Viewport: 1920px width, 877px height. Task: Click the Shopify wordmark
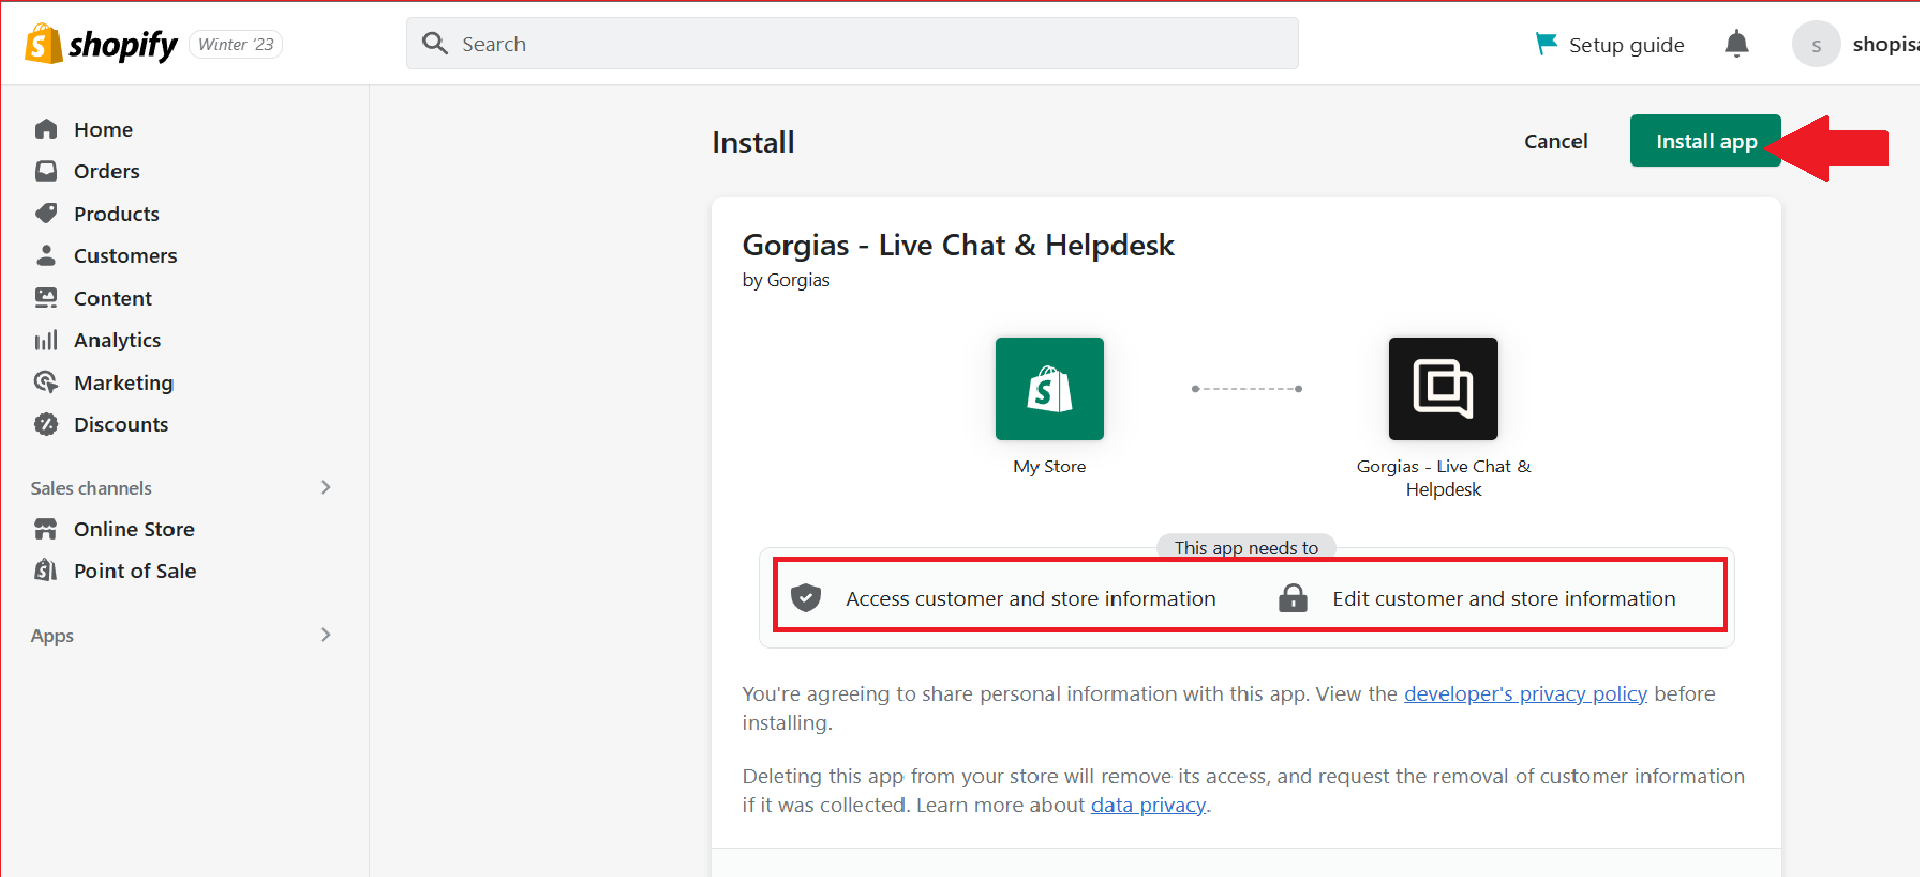[123, 44]
